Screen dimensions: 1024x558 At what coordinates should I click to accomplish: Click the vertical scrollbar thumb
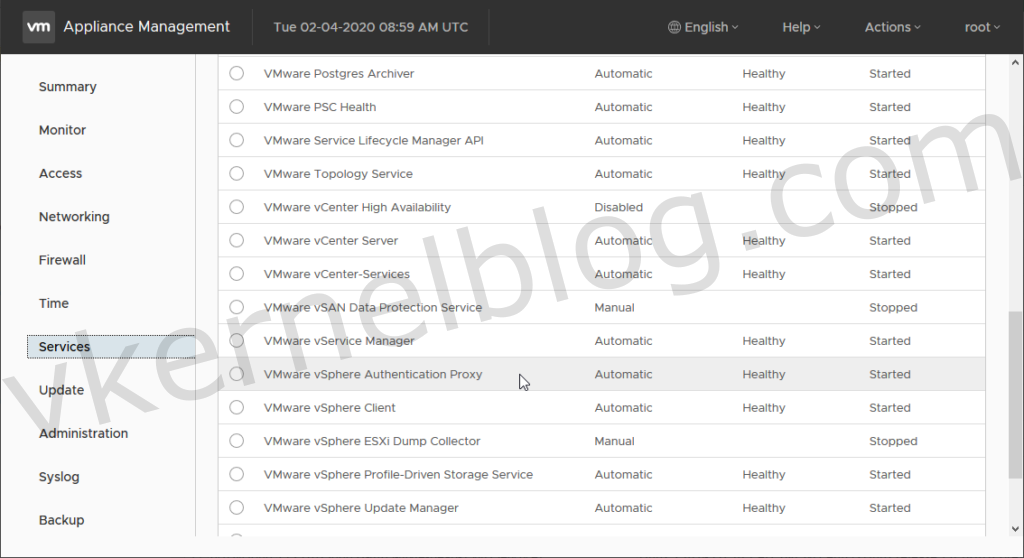click(x=1015, y=395)
